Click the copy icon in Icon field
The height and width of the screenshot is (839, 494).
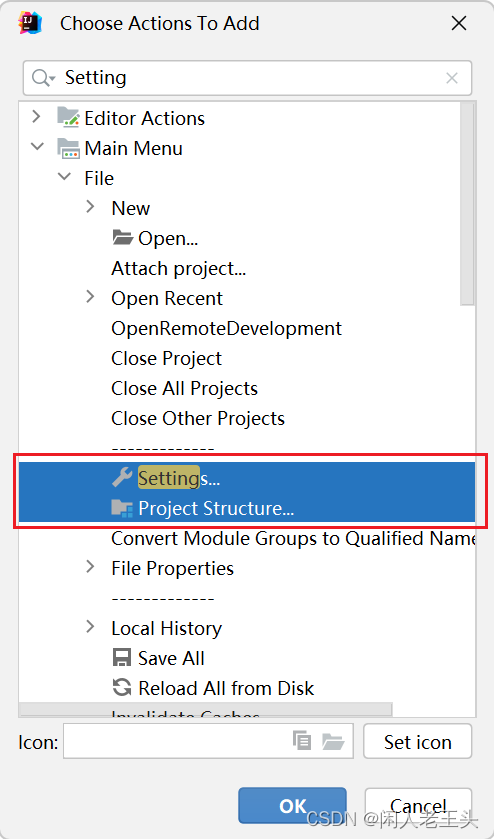302,741
